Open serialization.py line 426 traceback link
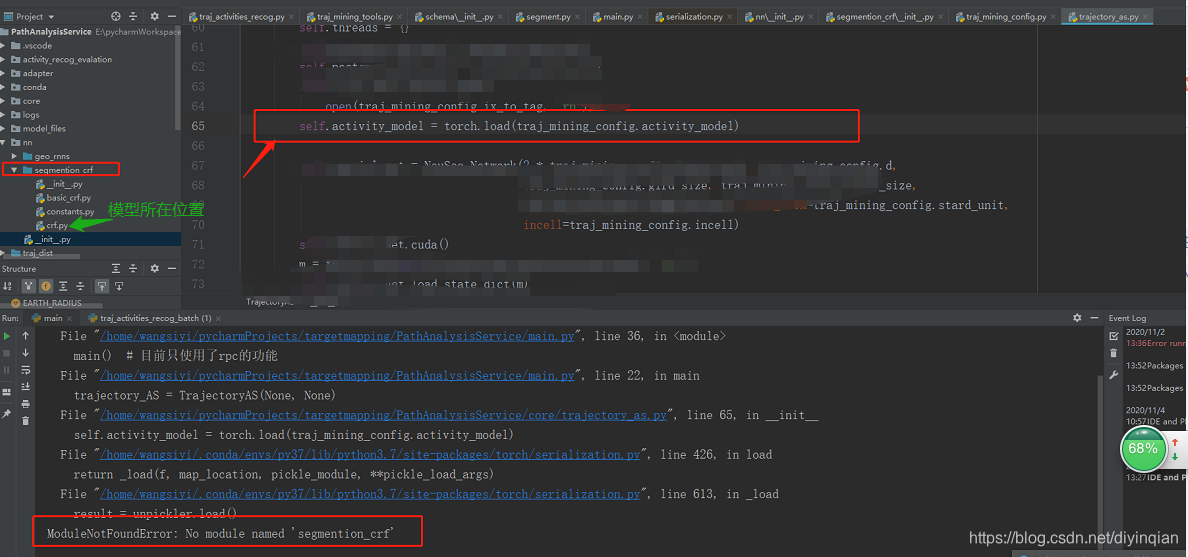The width and height of the screenshot is (1188, 557). click(x=370, y=455)
